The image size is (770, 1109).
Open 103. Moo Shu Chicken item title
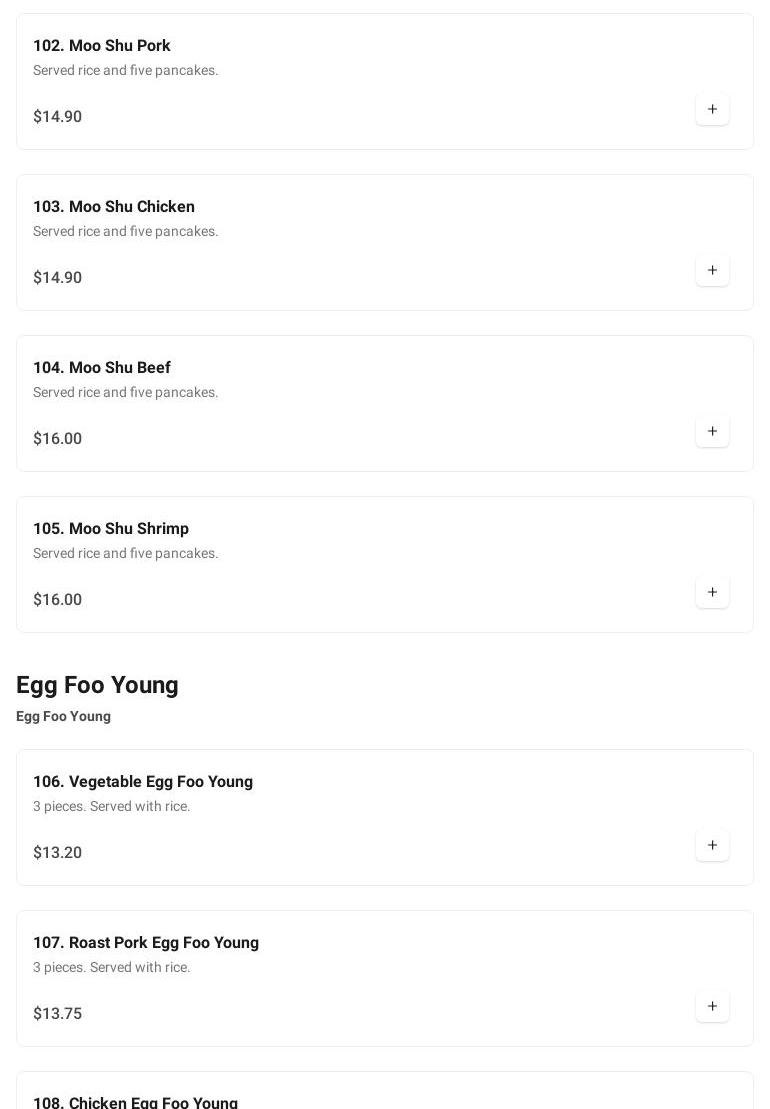coord(114,207)
